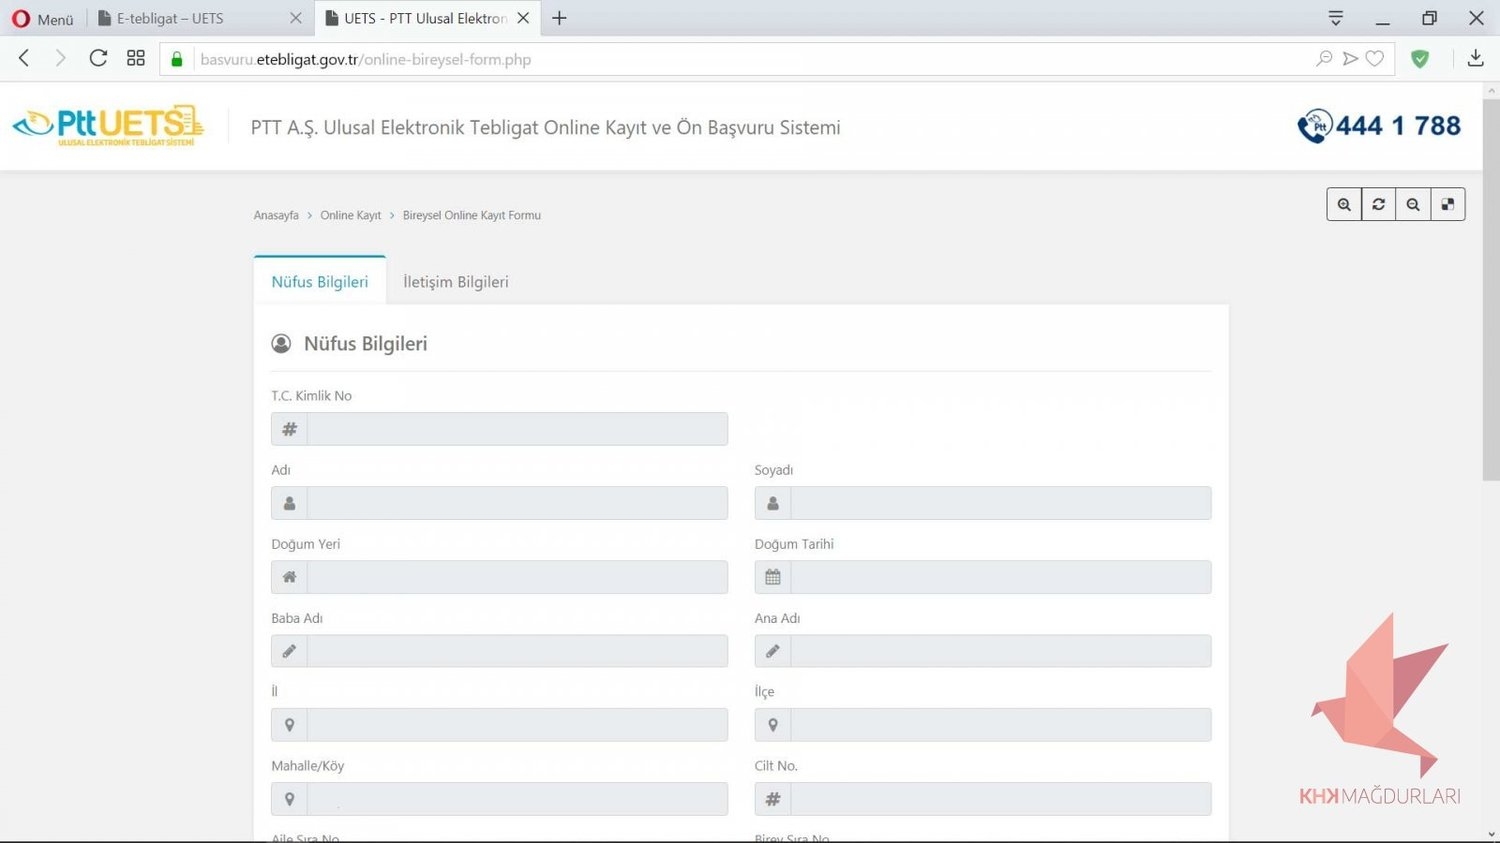The image size is (1500, 843).
Task: Click the pencil icon beside Baba Adı
Action: pyautogui.click(x=289, y=651)
